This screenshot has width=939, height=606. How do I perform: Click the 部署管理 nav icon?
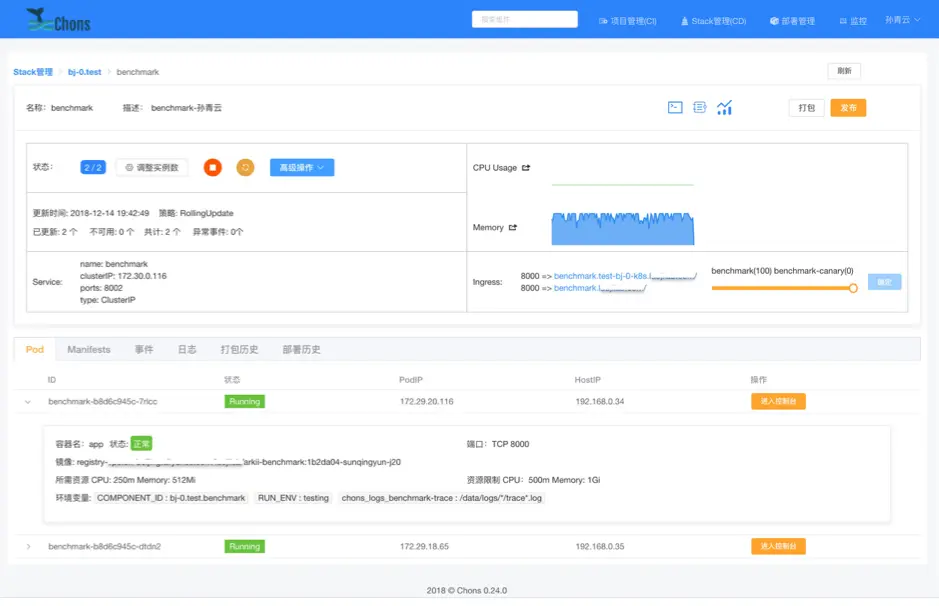(774, 21)
